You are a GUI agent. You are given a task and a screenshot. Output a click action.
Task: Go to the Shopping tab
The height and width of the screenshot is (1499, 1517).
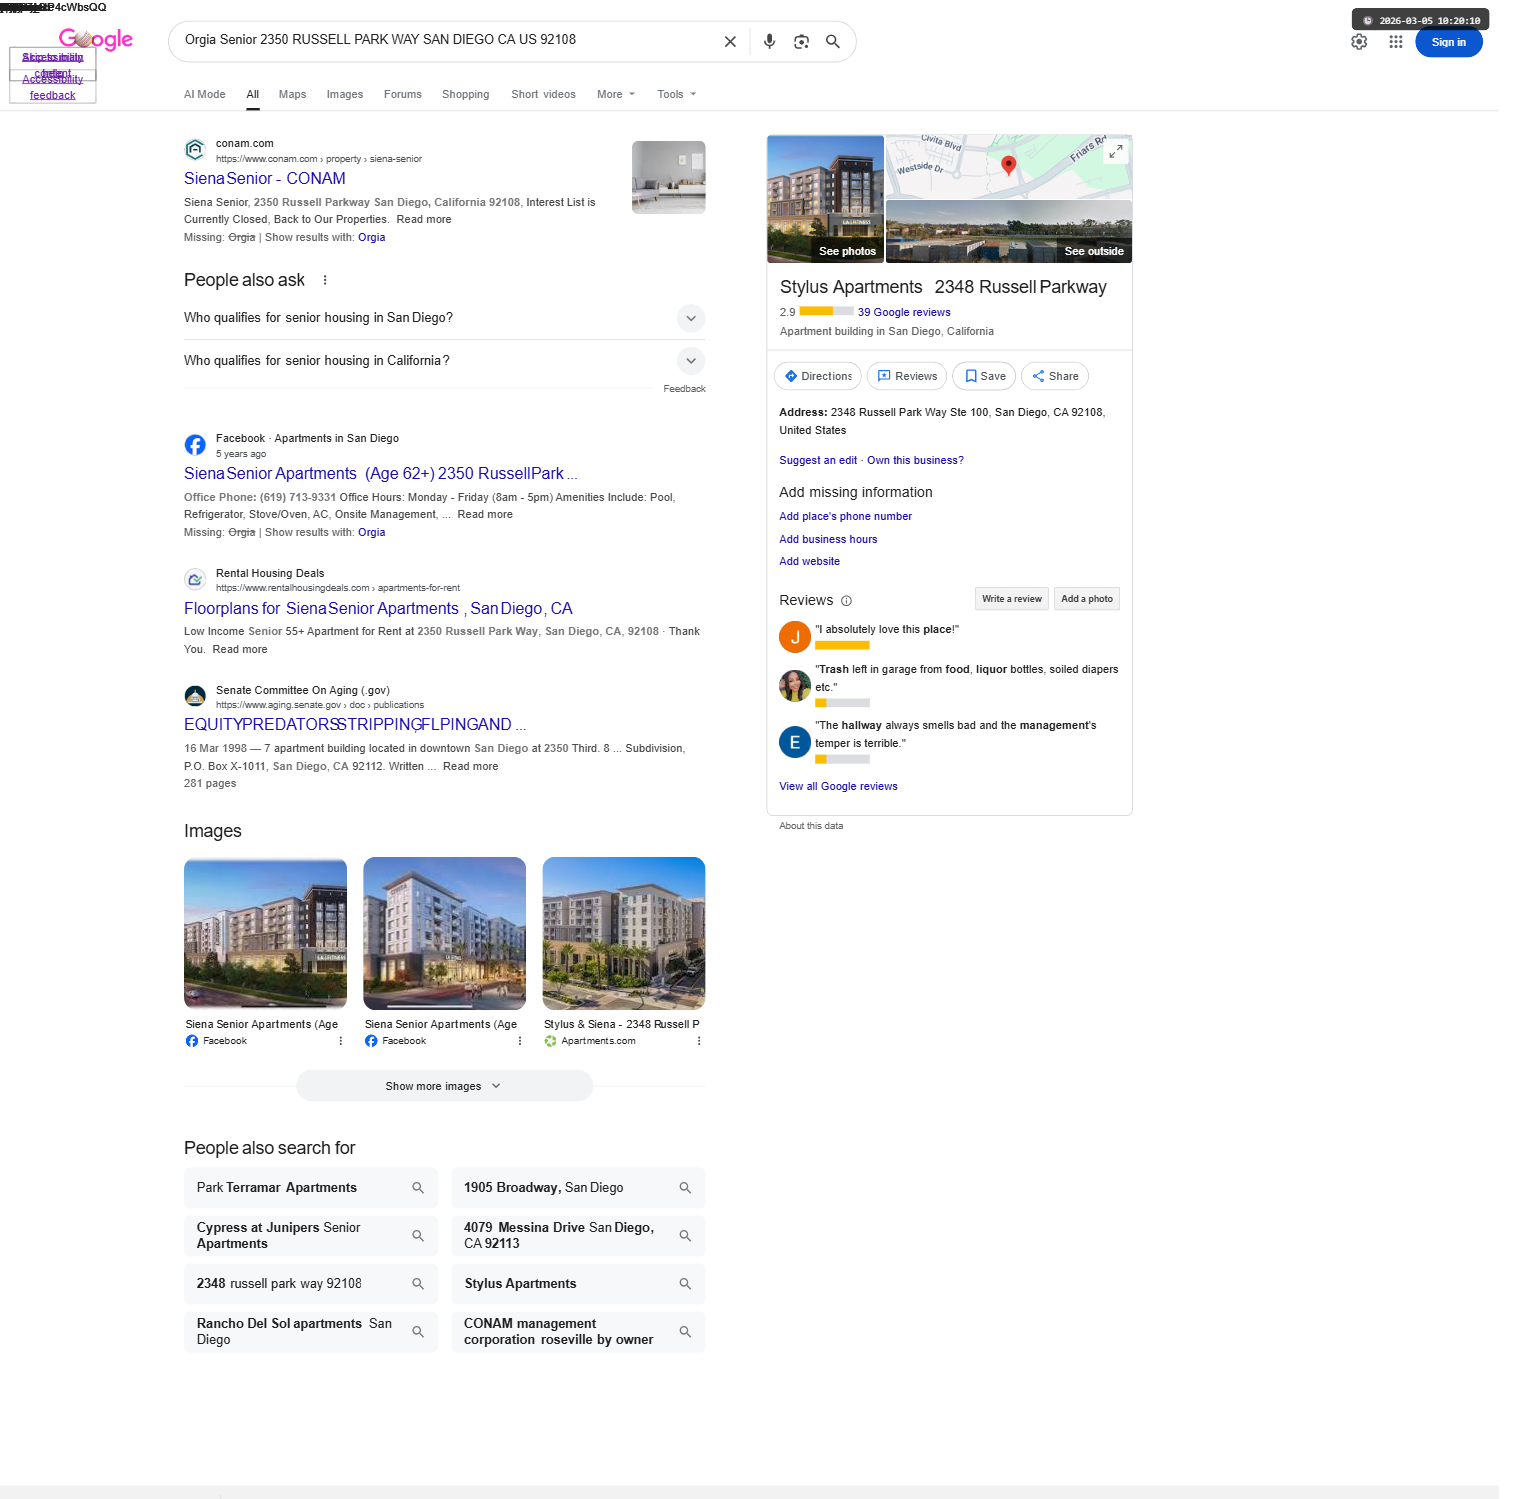pyautogui.click(x=466, y=95)
